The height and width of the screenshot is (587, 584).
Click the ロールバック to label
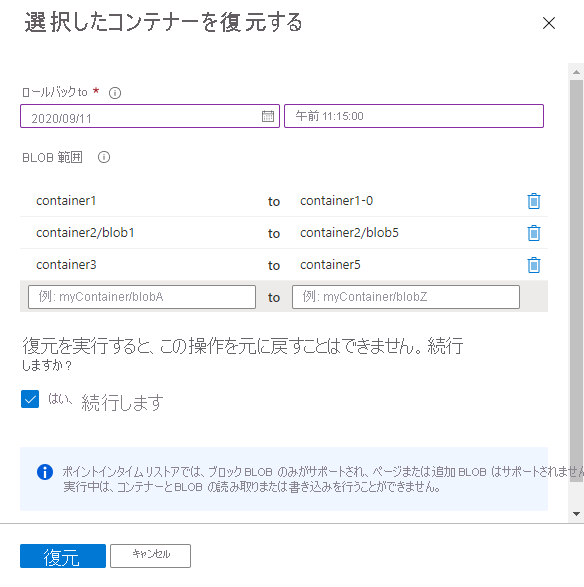[55, 92]
